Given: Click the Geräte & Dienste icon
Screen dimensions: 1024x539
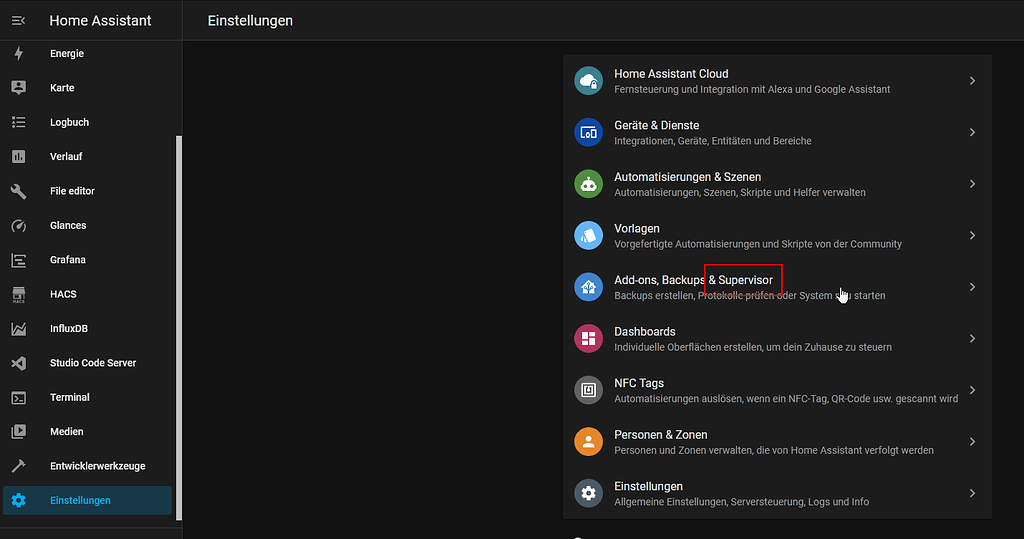Looking at the screenshot, I should click(x=588, y=133).
